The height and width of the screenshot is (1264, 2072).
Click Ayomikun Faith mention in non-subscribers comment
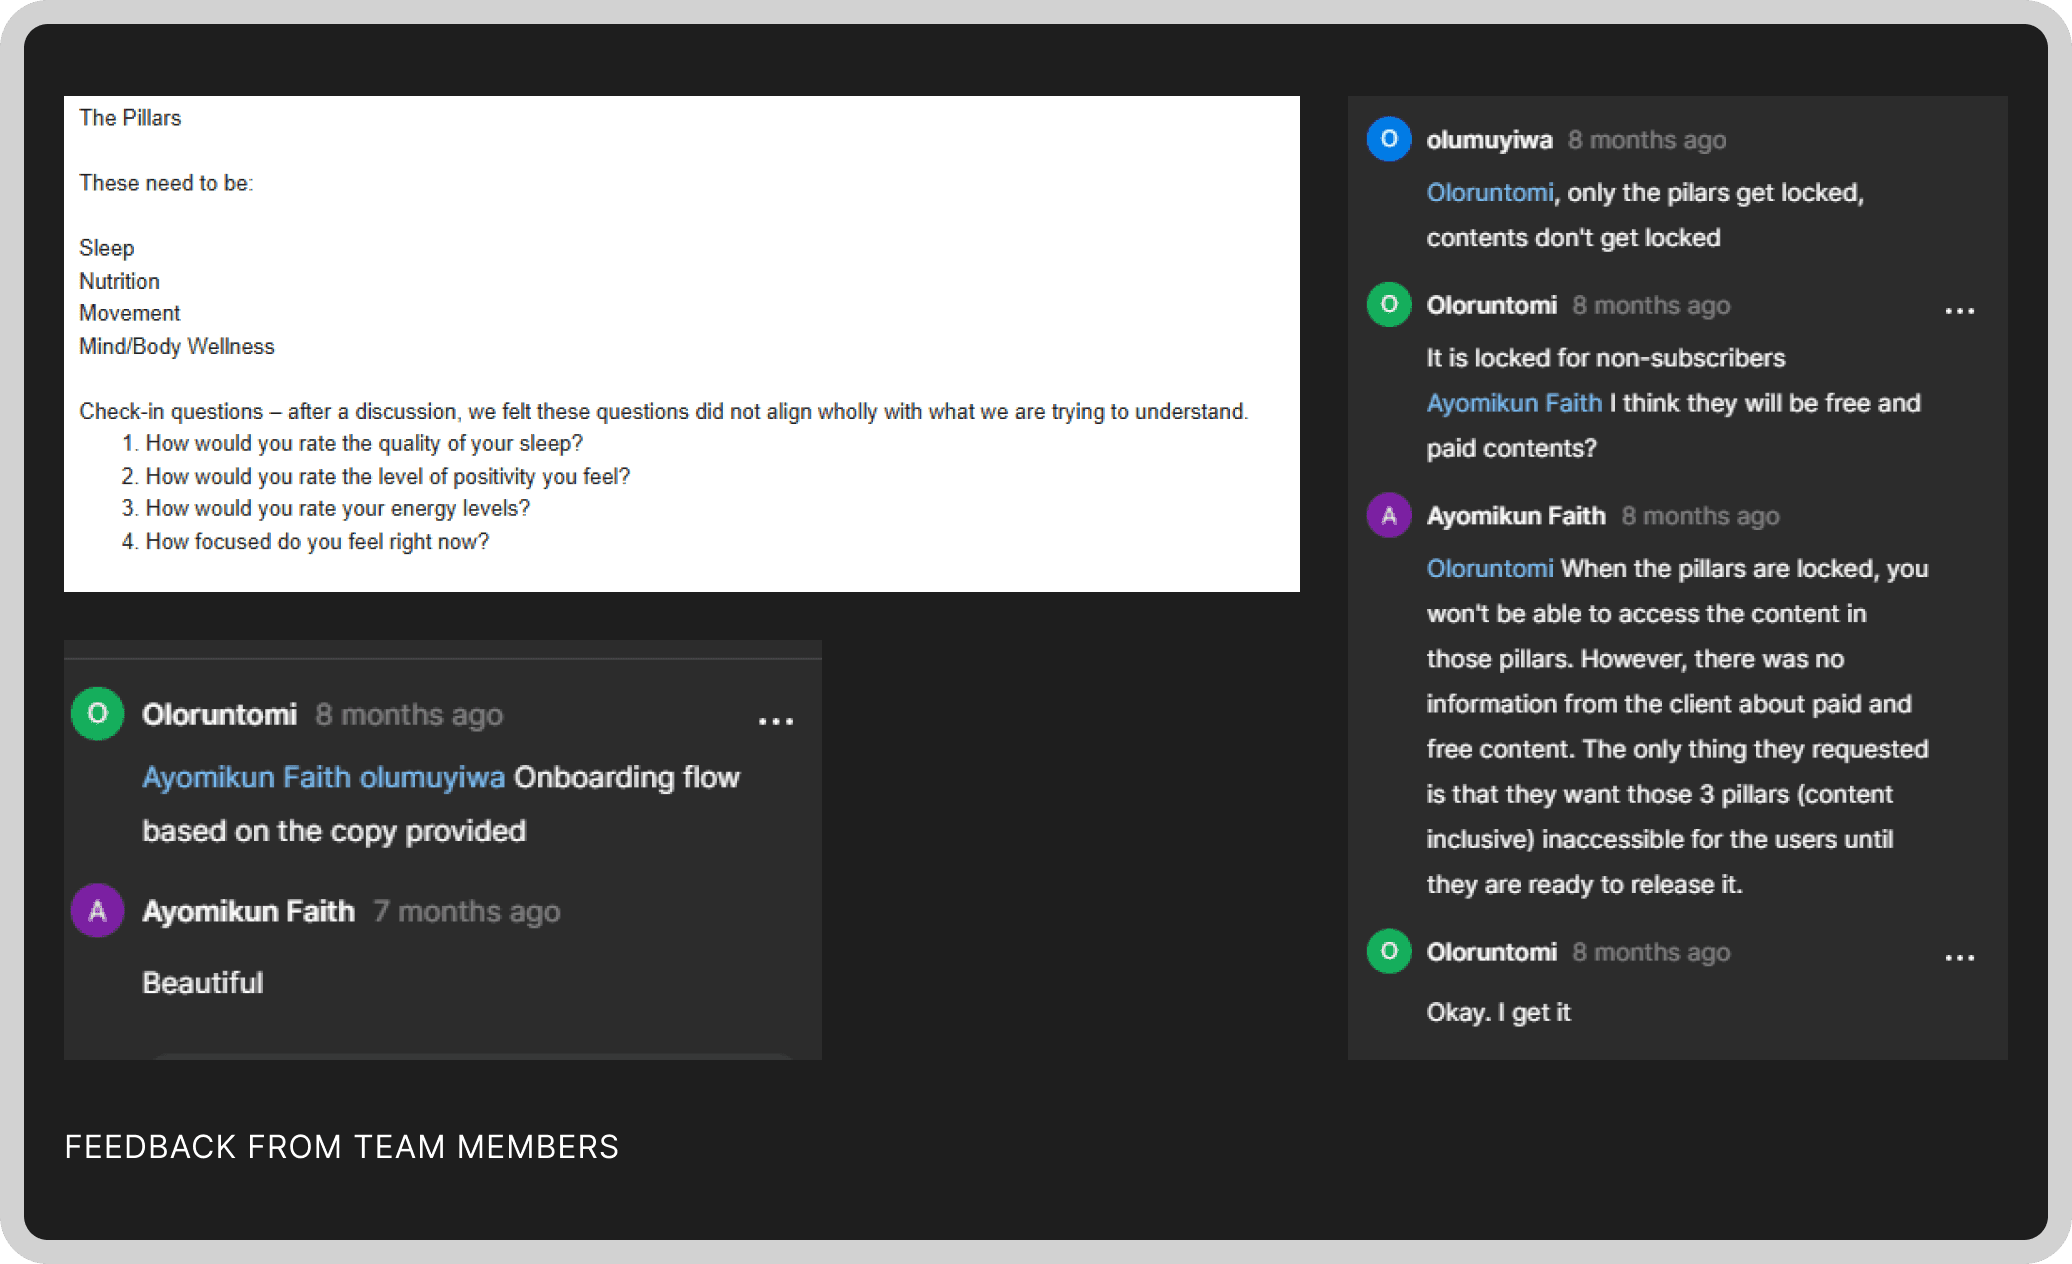tap(1513, 403)
